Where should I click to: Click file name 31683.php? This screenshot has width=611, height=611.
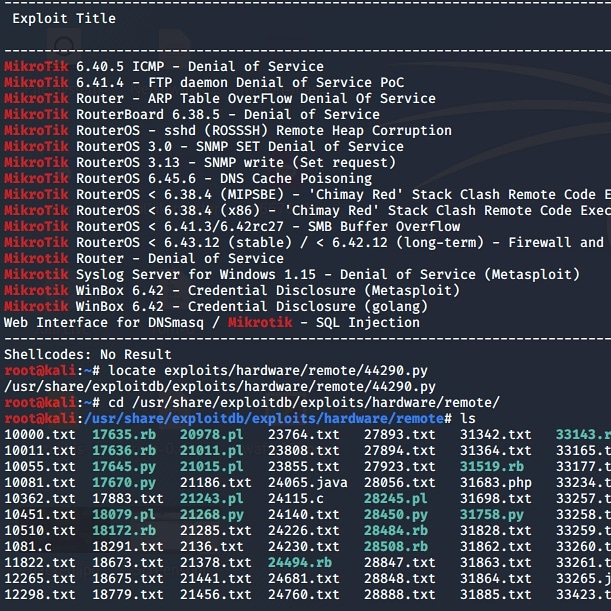coord(495,482)
